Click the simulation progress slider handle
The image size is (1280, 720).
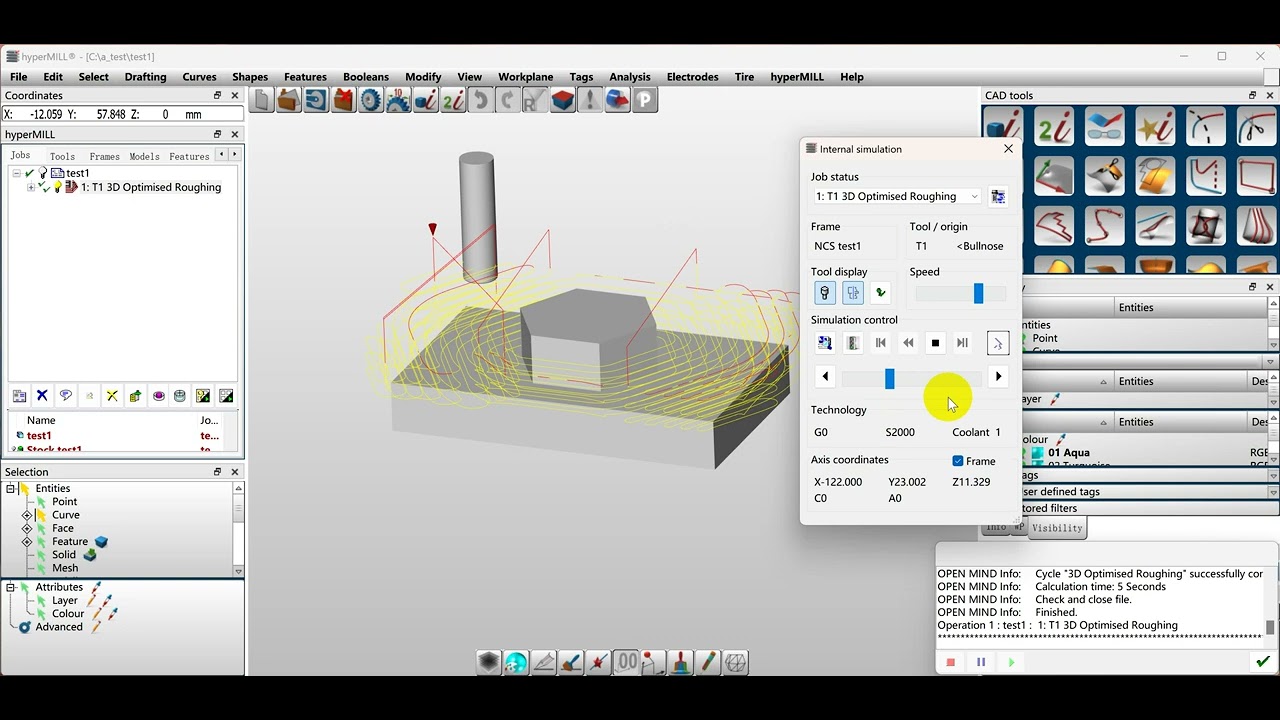click(889, 377)
